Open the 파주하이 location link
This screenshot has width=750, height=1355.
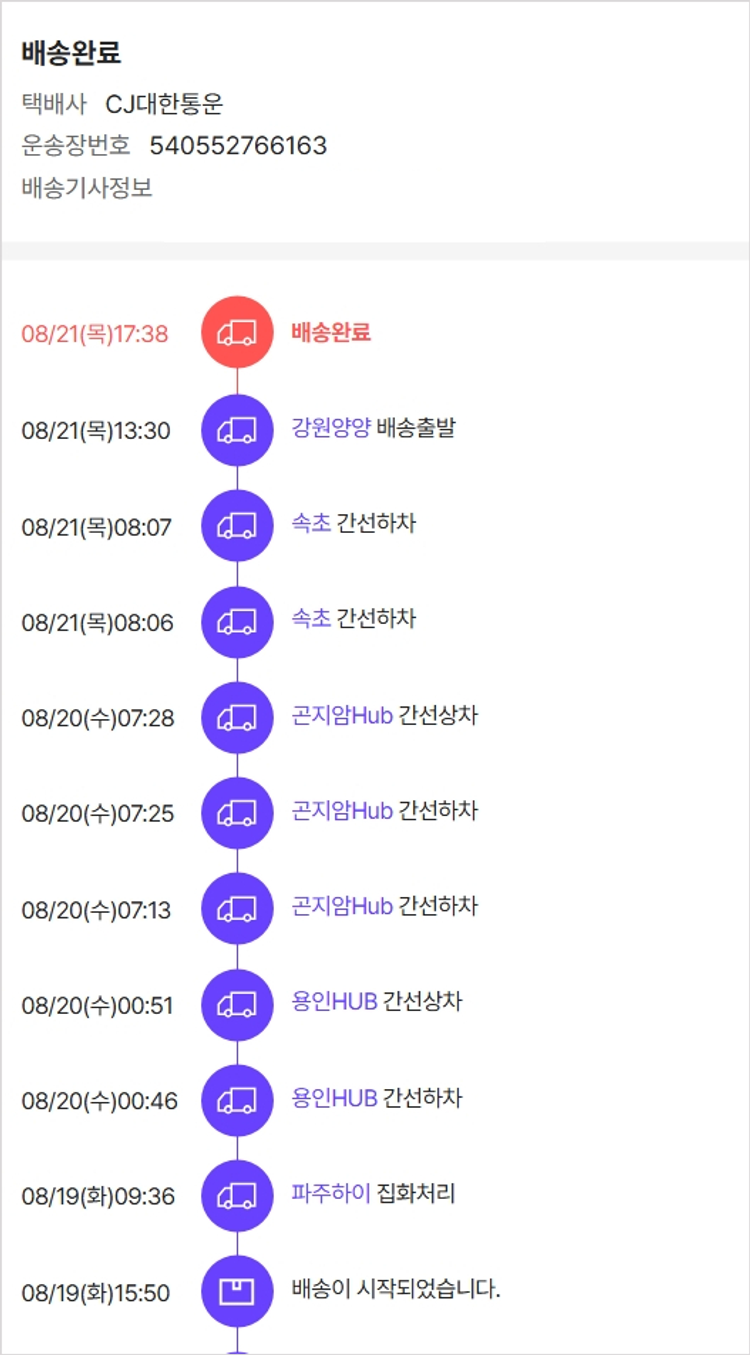[x=331, y=1194]
